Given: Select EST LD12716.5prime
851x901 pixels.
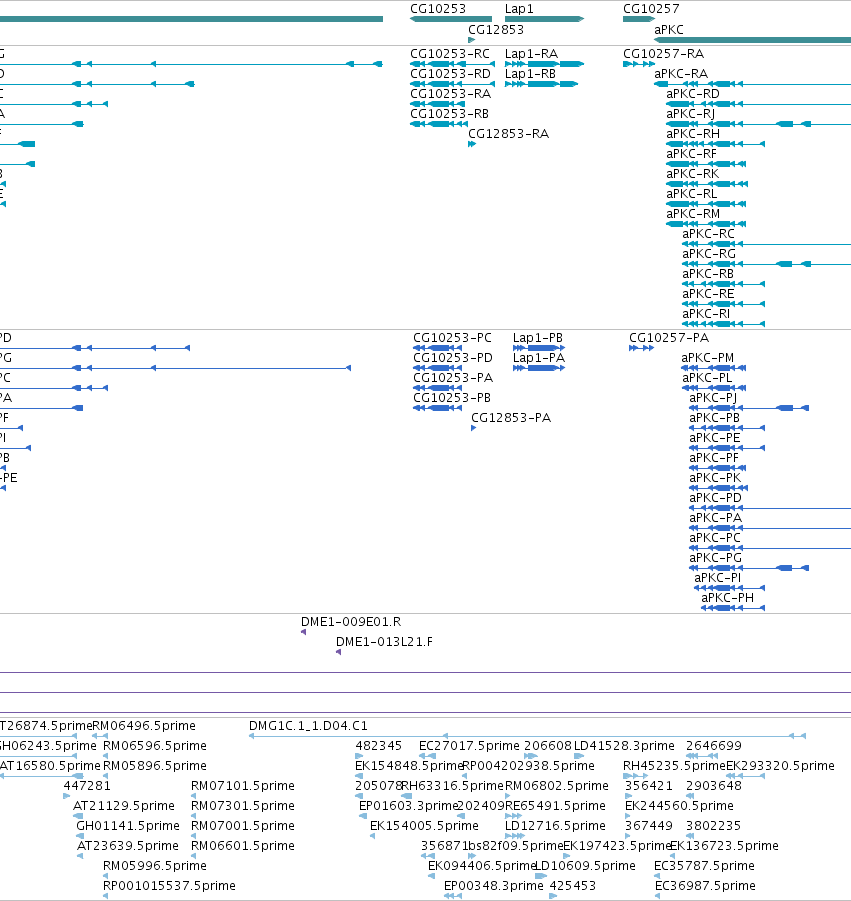Looking at the screenshot, I should (x=555, y=826).
